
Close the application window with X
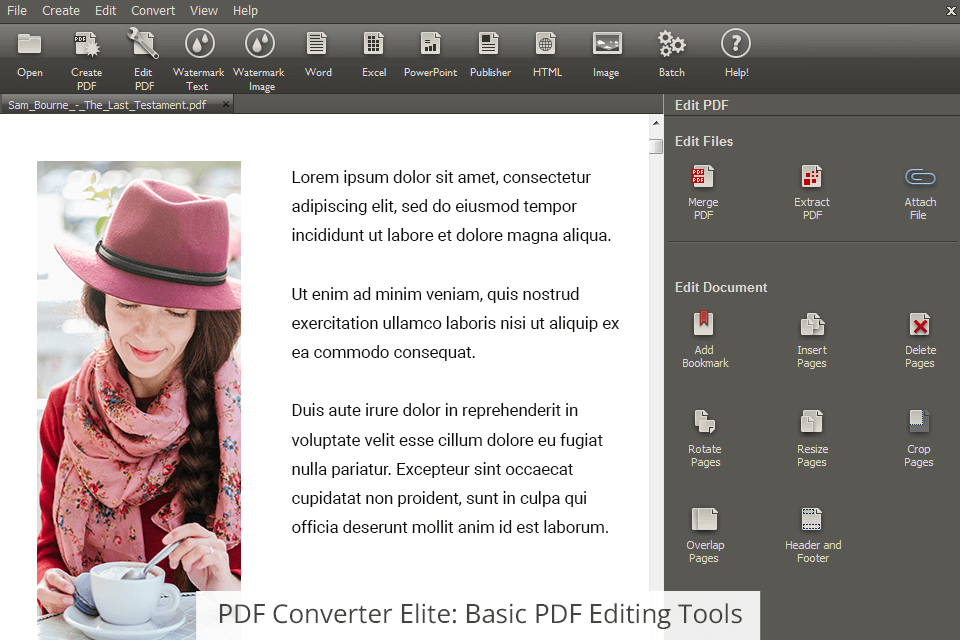tap(952, 10)
